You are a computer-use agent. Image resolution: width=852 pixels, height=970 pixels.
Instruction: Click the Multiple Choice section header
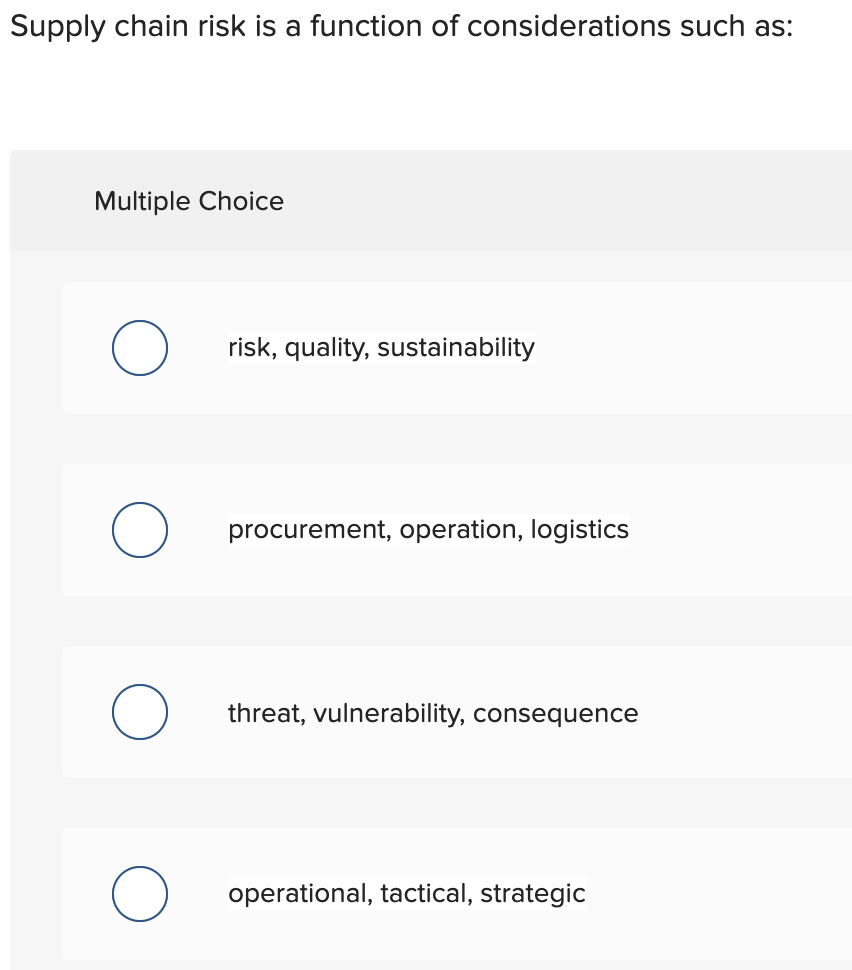click(x=189, y=201)
